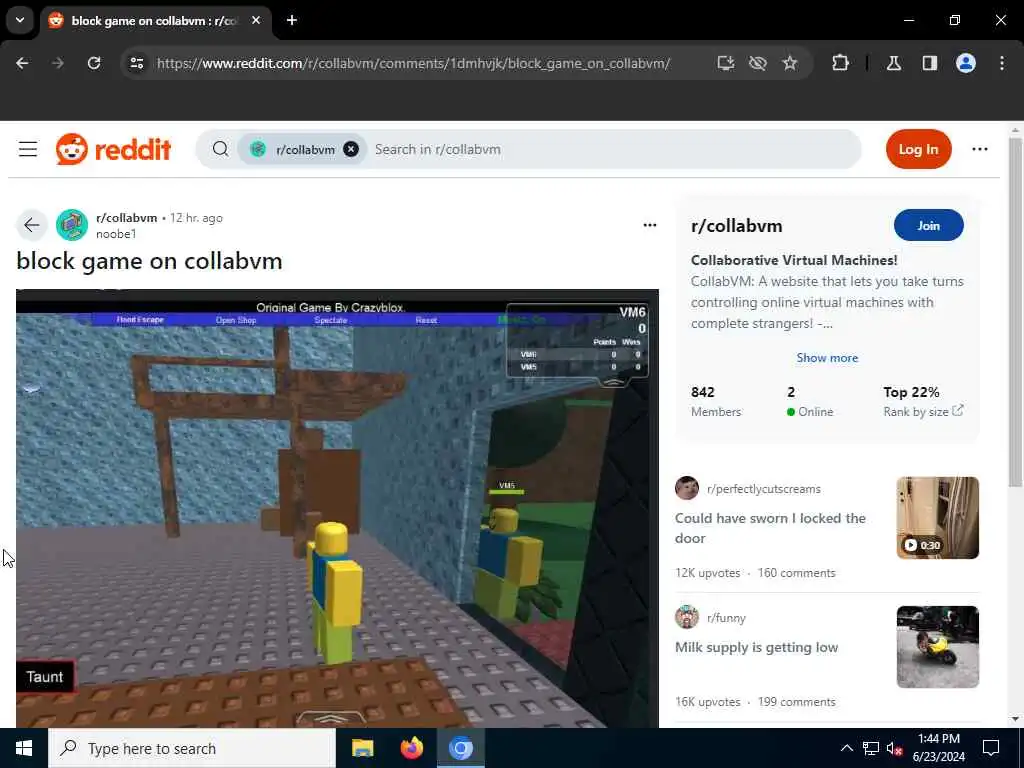Open the Chrome three-dot menu
The height and width of the screenshot is (768, 1024).
pyautogui.click(x=1002, y=63)
